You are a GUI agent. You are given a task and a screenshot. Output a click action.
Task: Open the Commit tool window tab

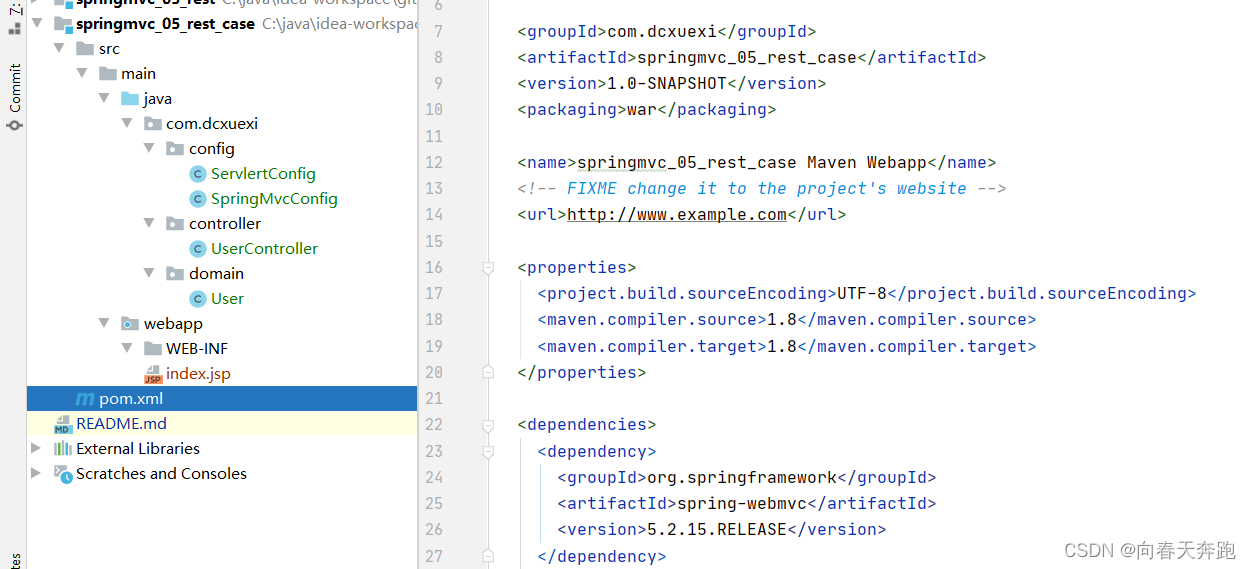click(15, 88)
